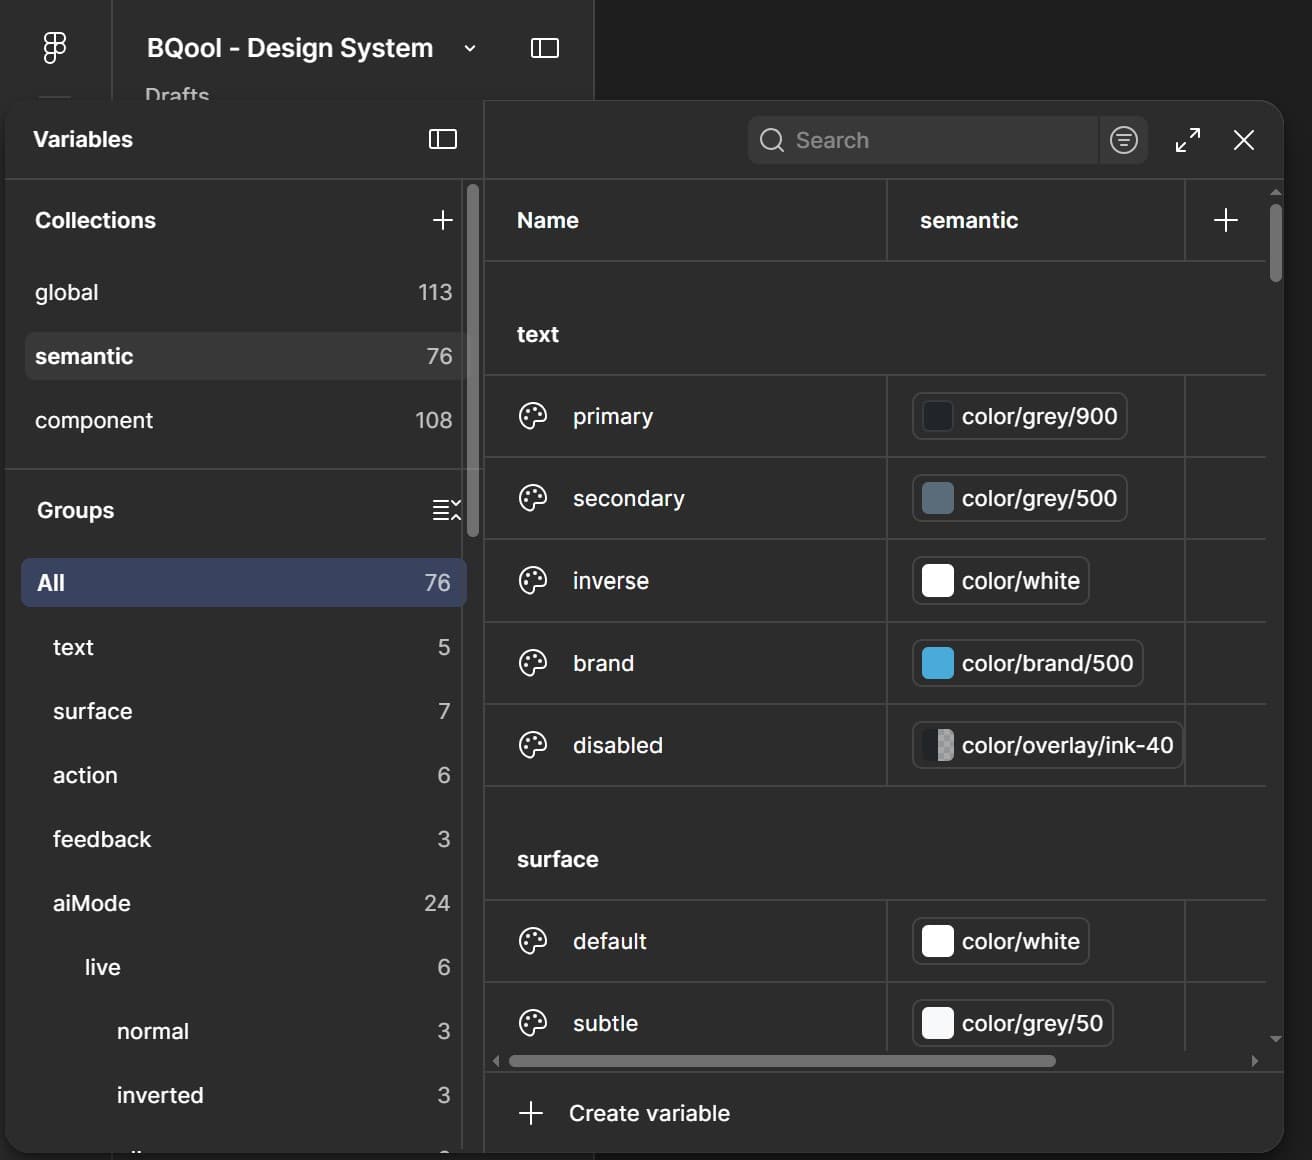Select the All group
Viewport: 1312px width, 1160px height.
244,582
